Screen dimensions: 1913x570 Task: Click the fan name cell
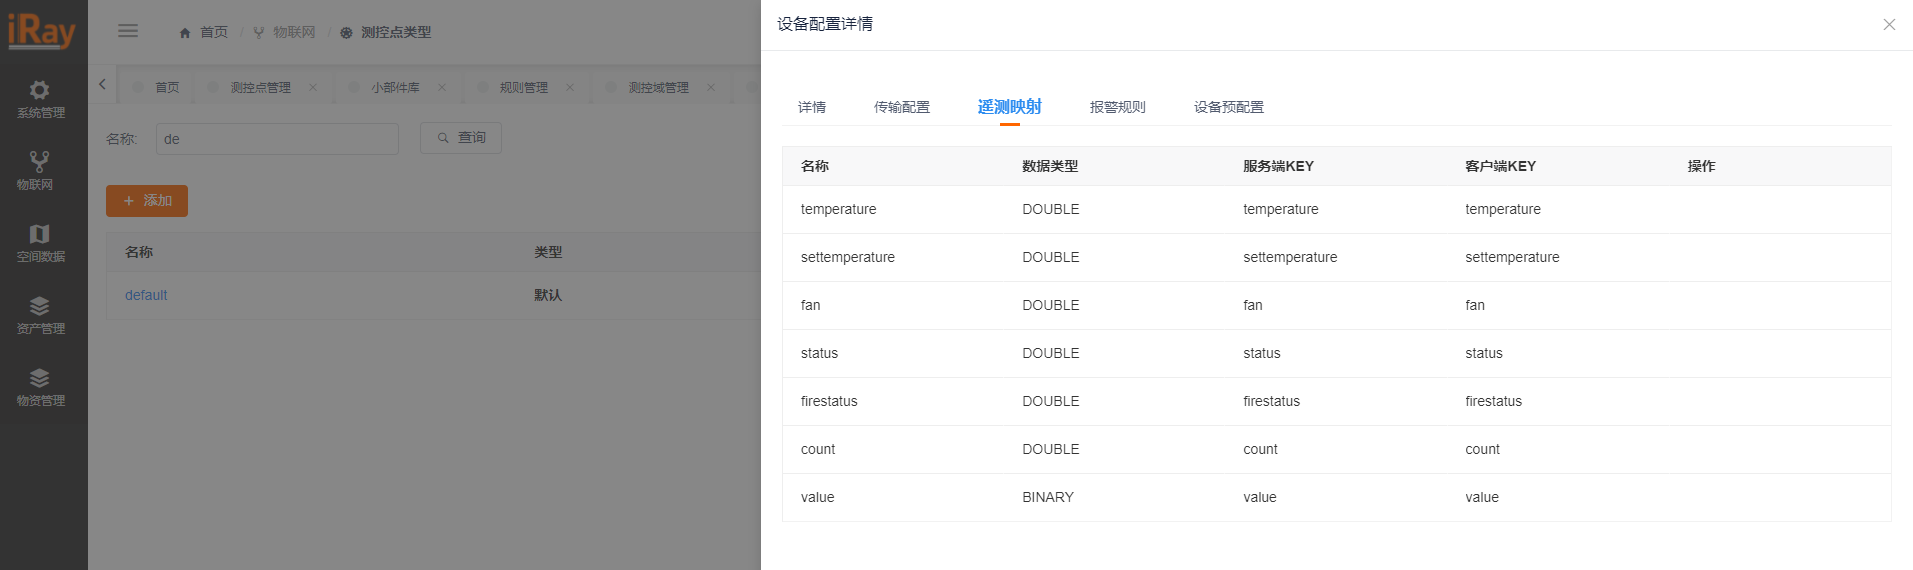click(x=811, y=305)
